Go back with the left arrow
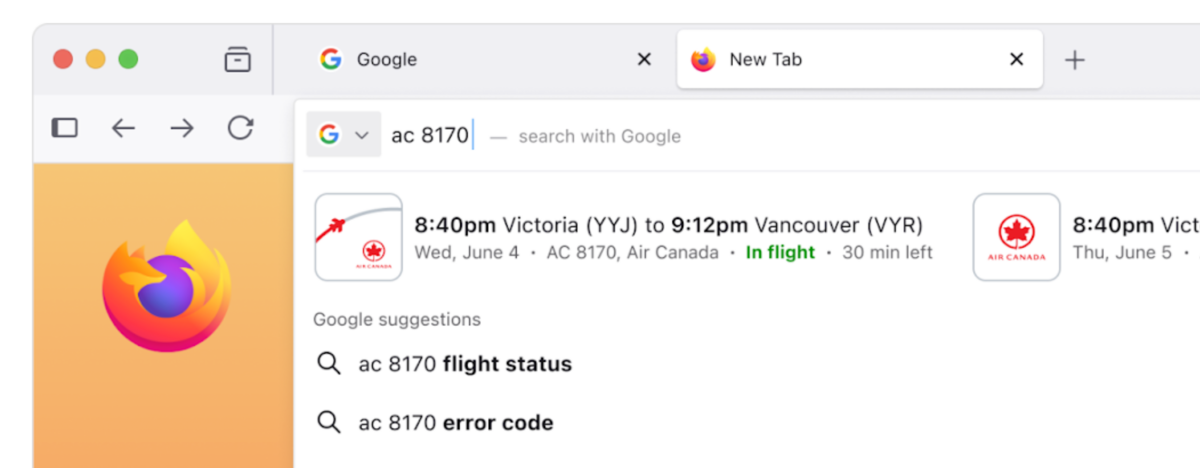Viewport: 1200px width, 468px height. (123, 128)
